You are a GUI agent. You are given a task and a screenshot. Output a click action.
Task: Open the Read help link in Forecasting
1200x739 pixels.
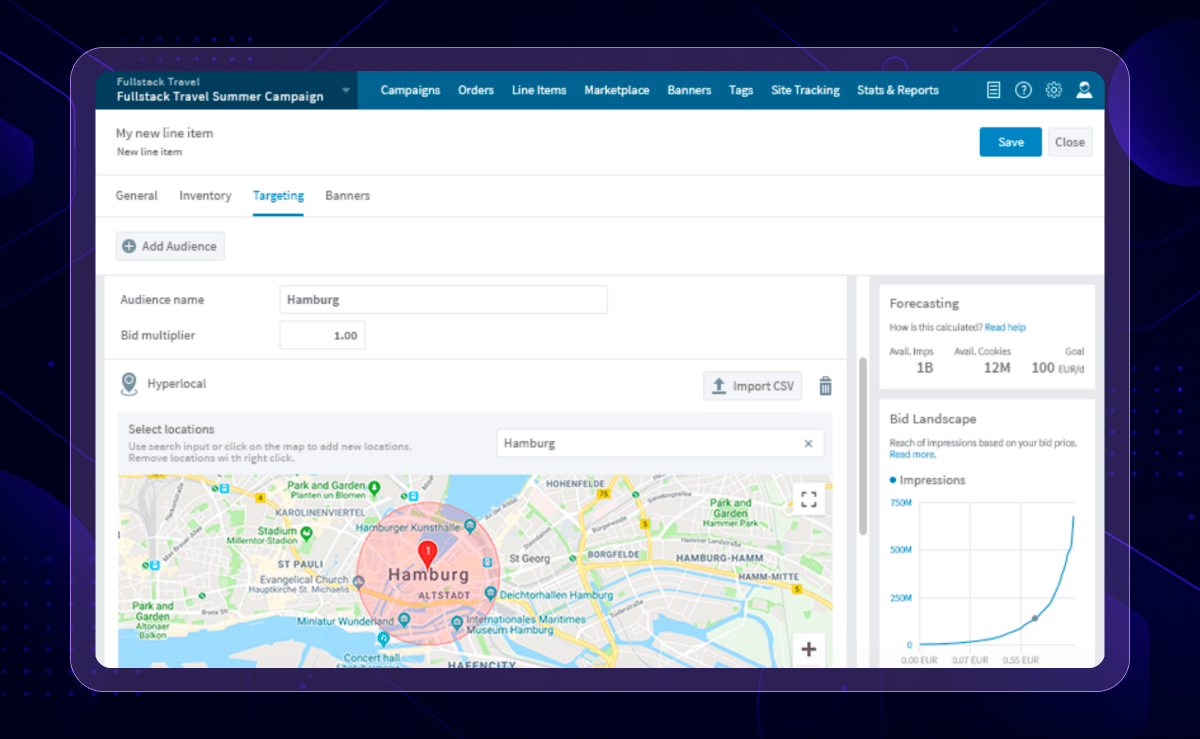point(1005,327)
